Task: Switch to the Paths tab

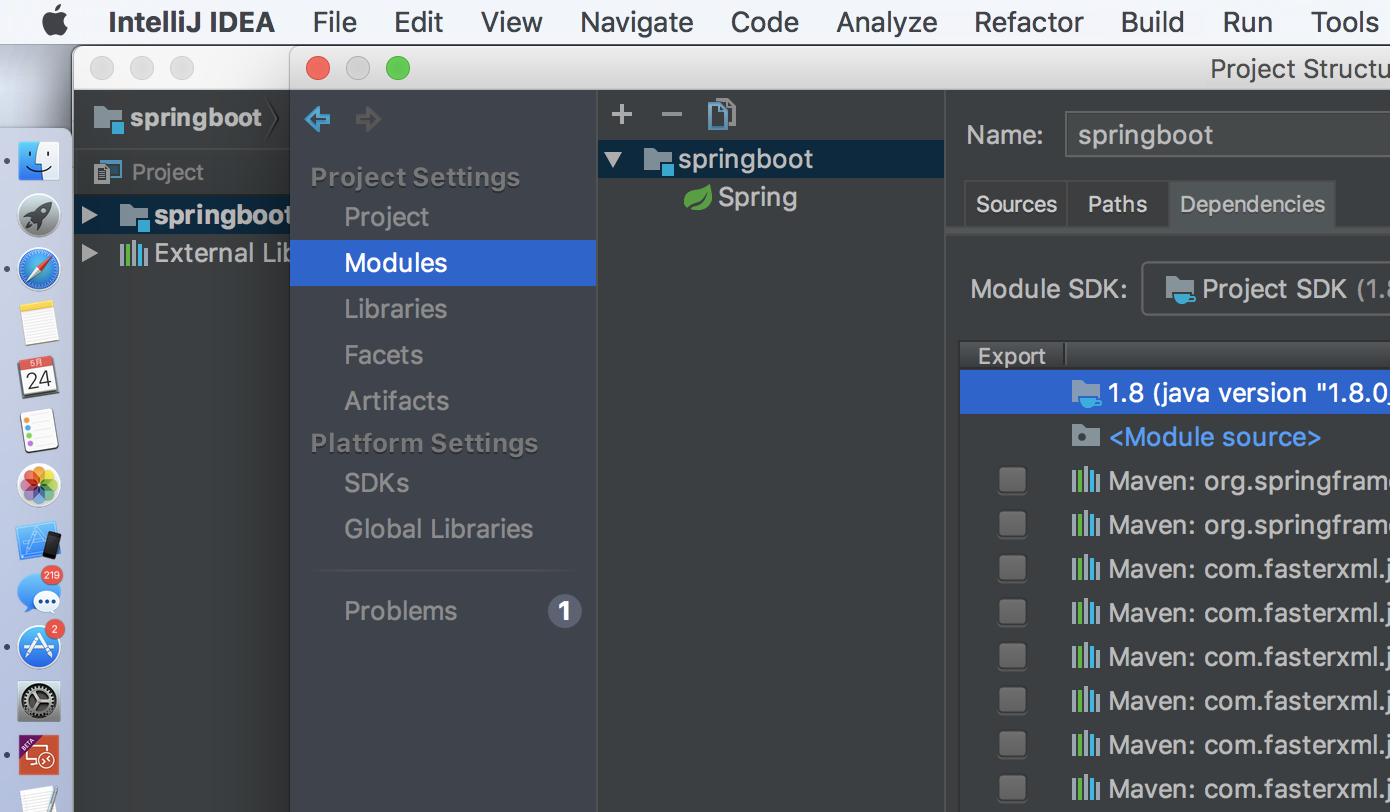Action: 1117,204
